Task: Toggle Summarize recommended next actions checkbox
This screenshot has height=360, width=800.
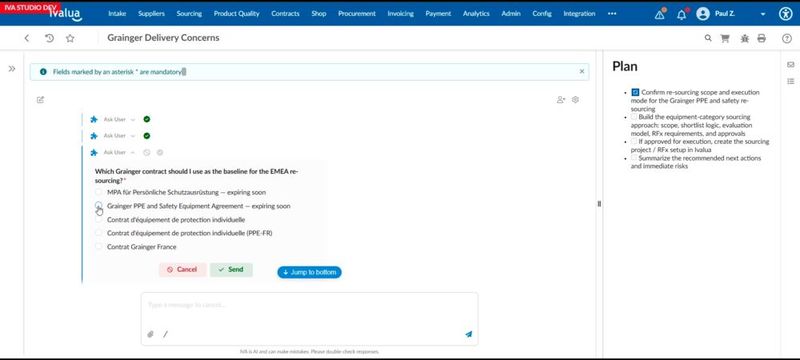Action: [x=634, y=158]
